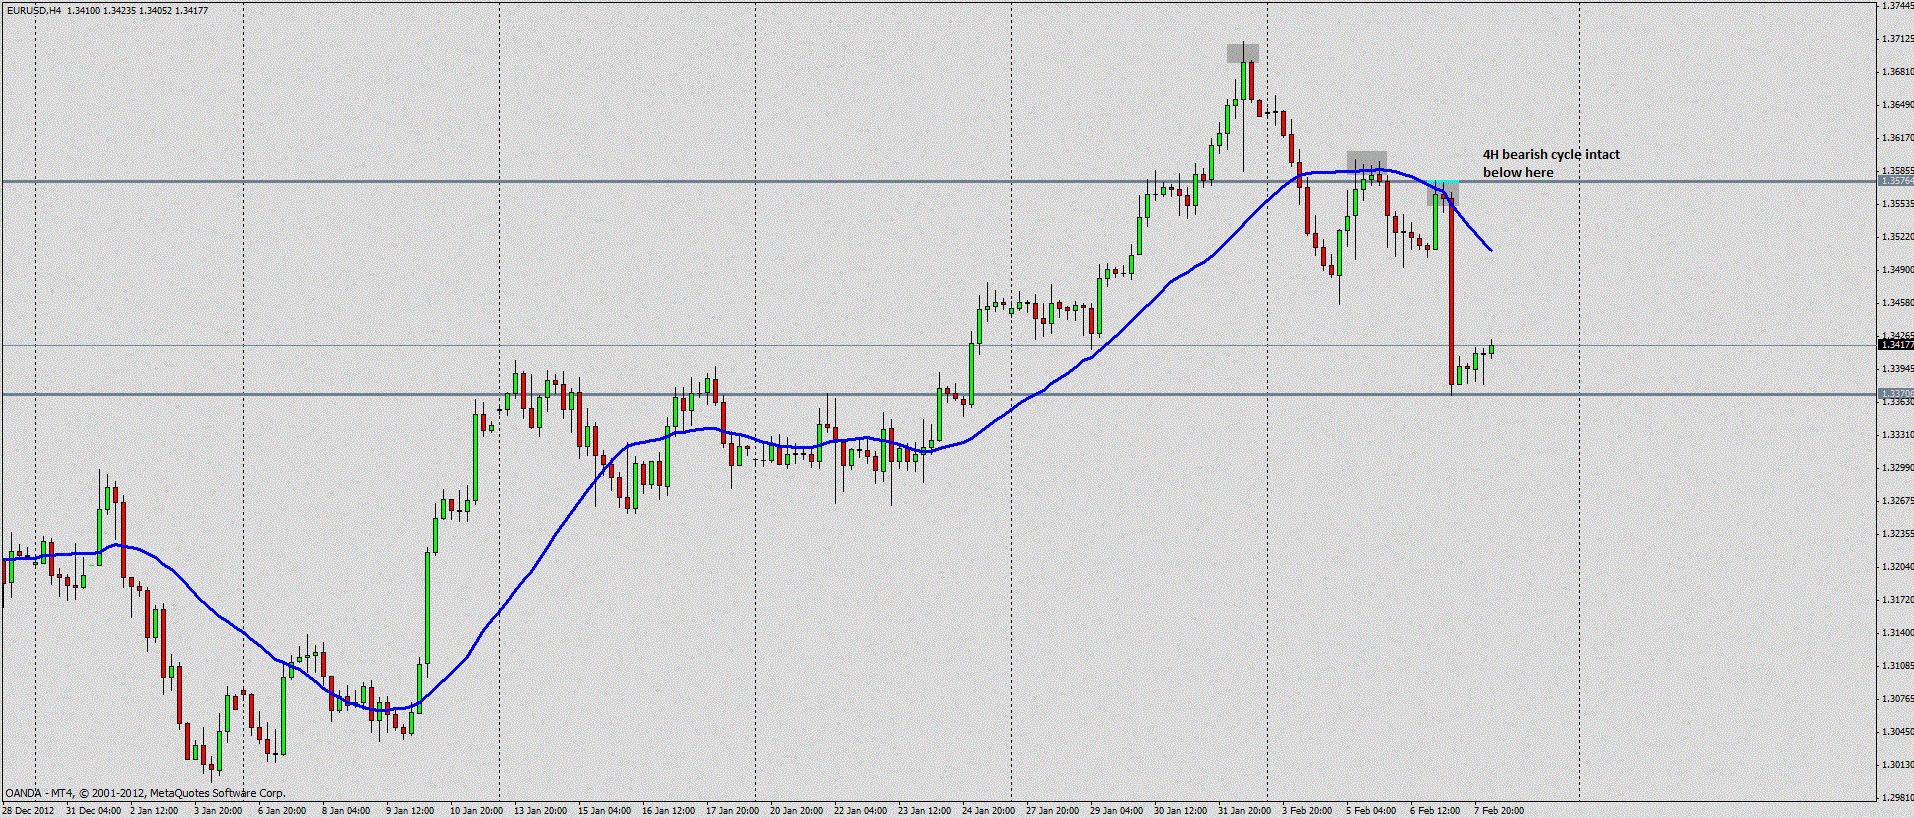The image size is (1914, 818).
Task: Click the 1.30130 price on the scale
Action: click(x=1896, y=765)
